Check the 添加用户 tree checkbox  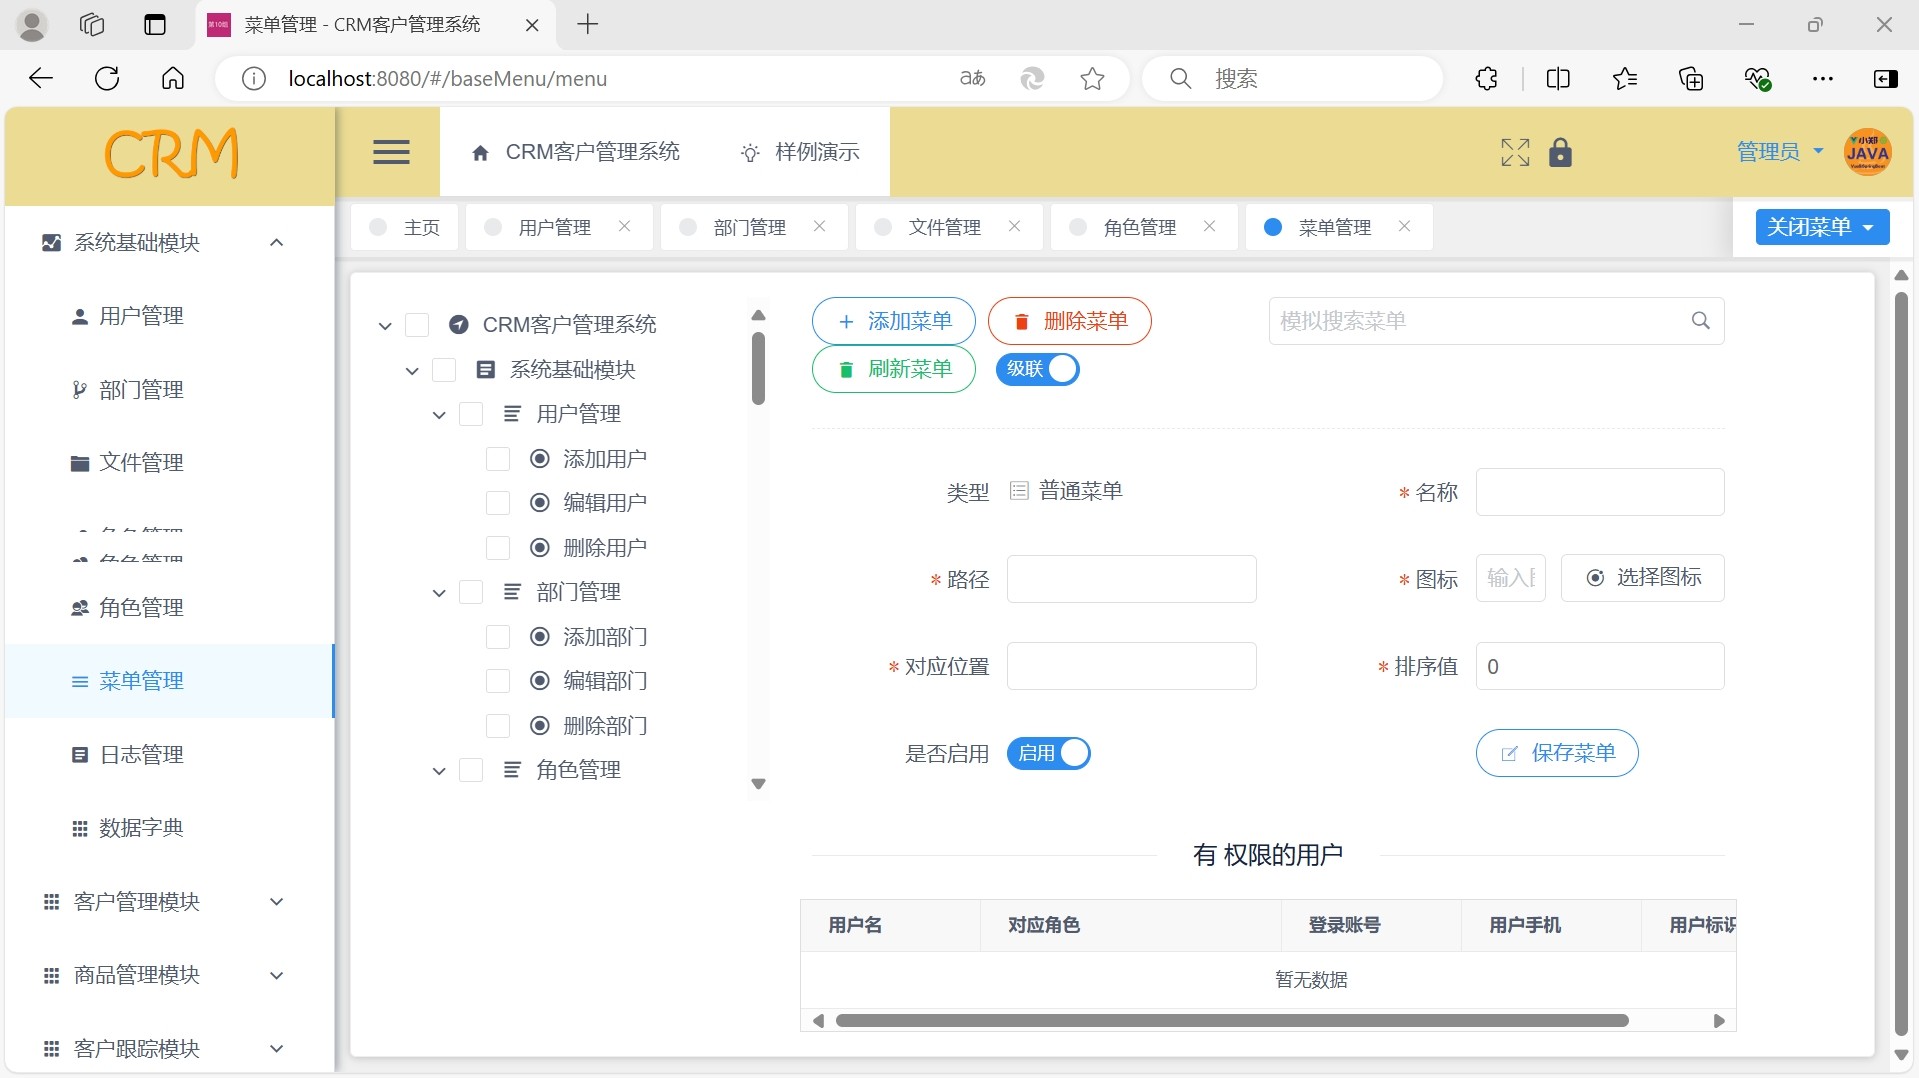[x=497, y=459]
